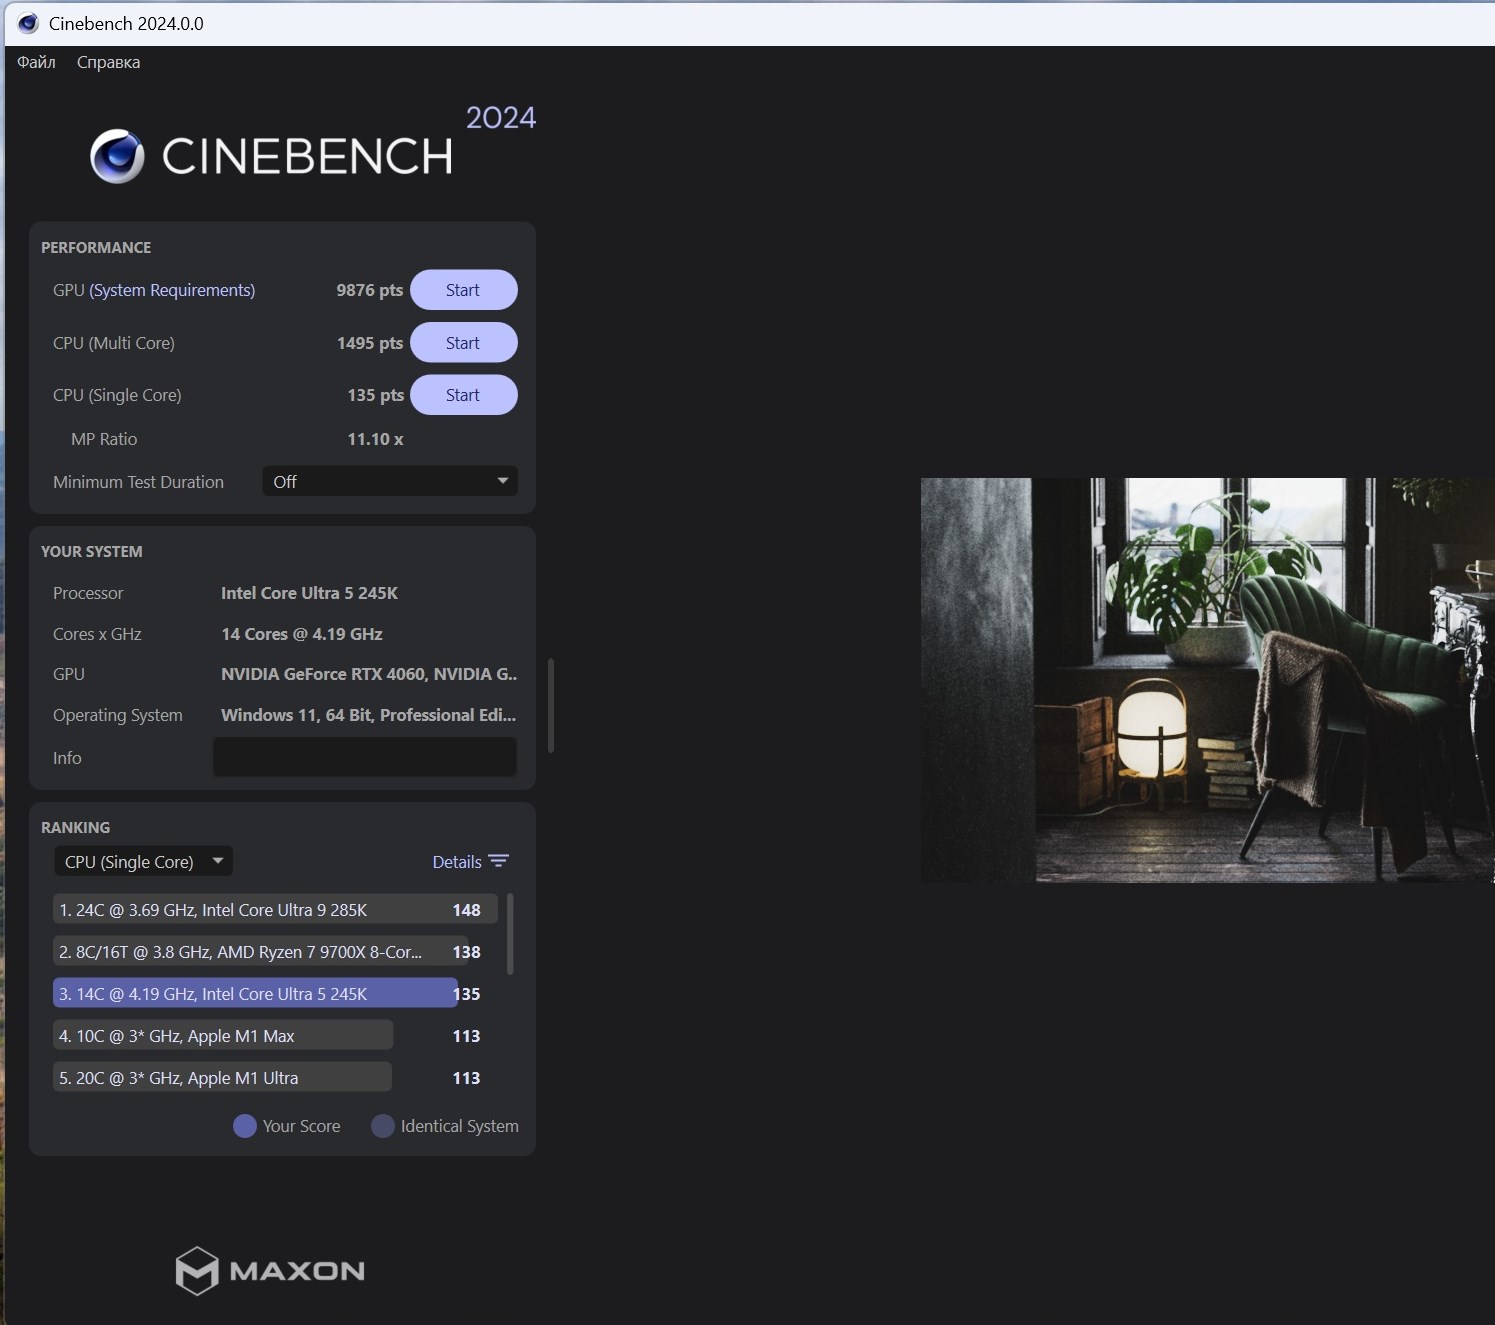This screenshot has width=1495, height=1325.
Task: Click the Cinebench logo sphere icon
Action: pos(117,156)
